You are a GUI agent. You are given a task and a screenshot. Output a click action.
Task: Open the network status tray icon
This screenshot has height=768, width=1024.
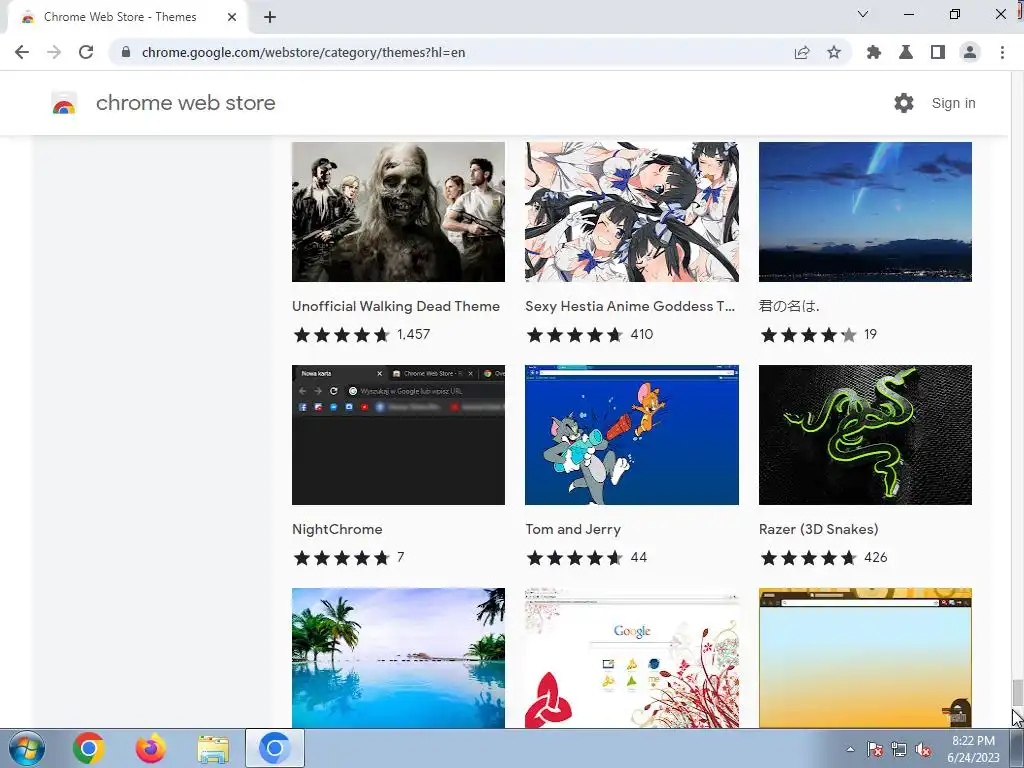pos(899,749)
